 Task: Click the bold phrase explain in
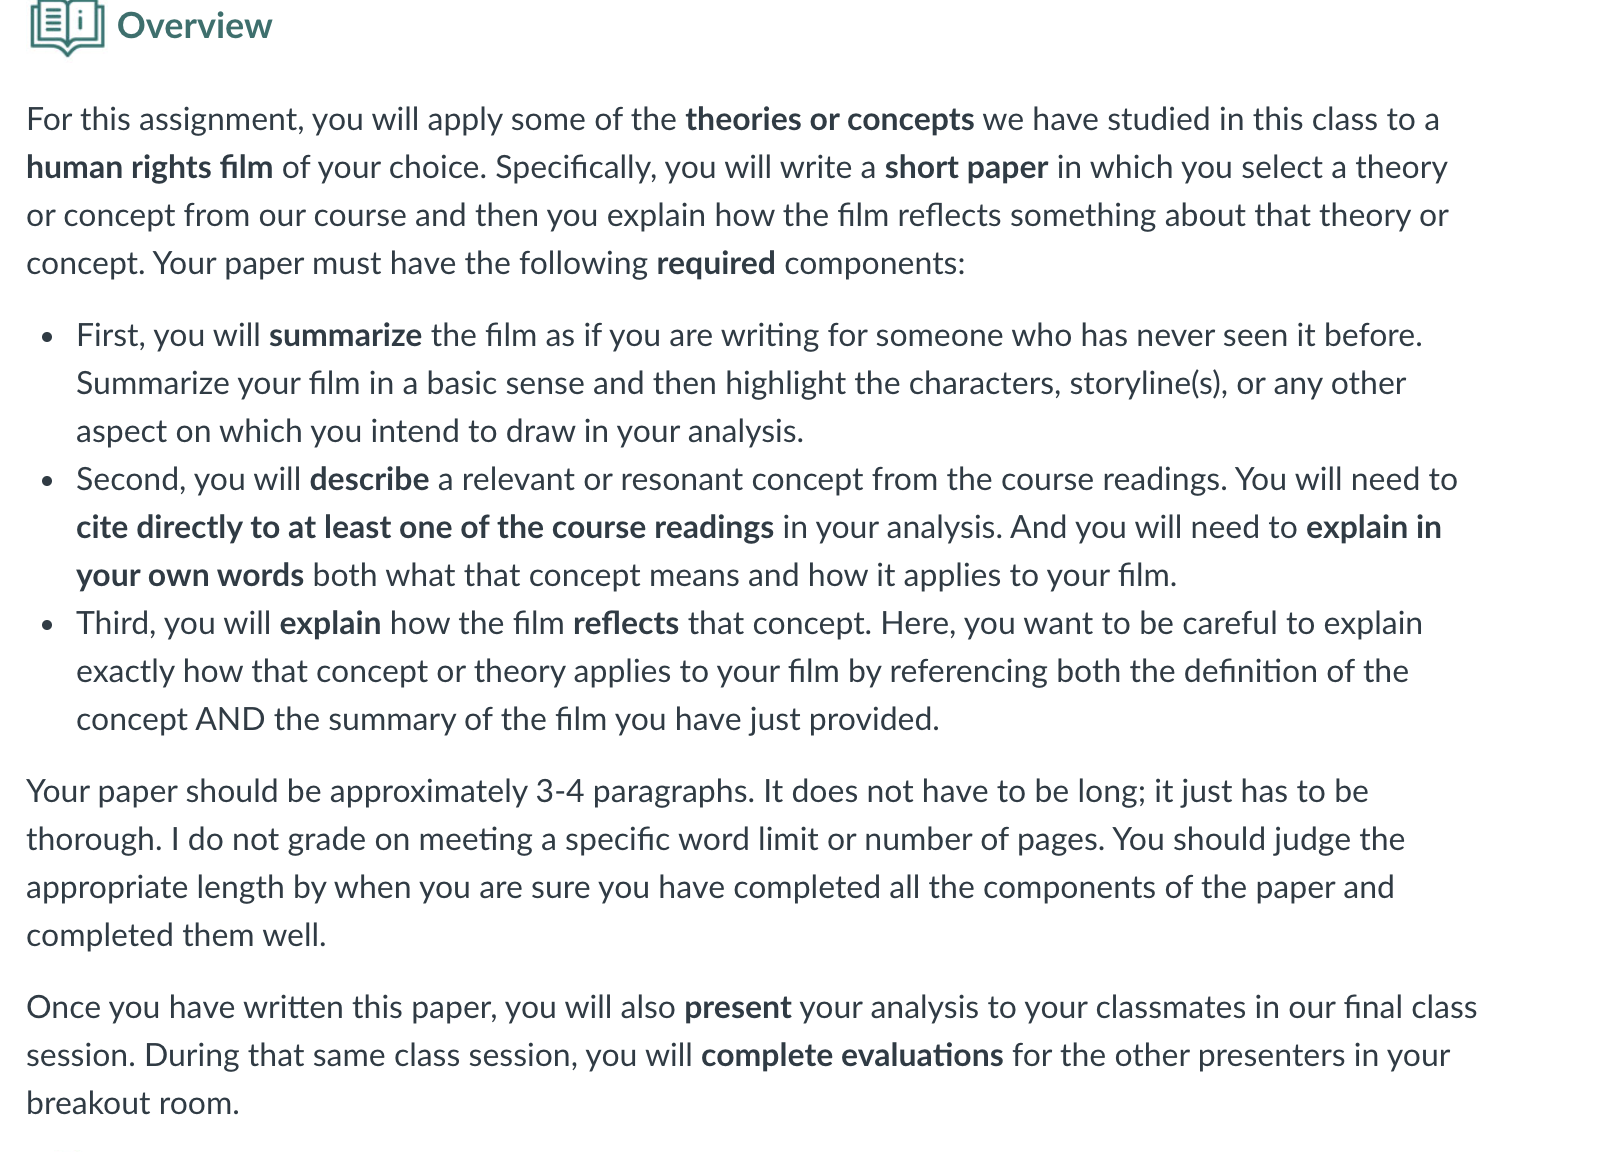click(x=1374, y=527)
